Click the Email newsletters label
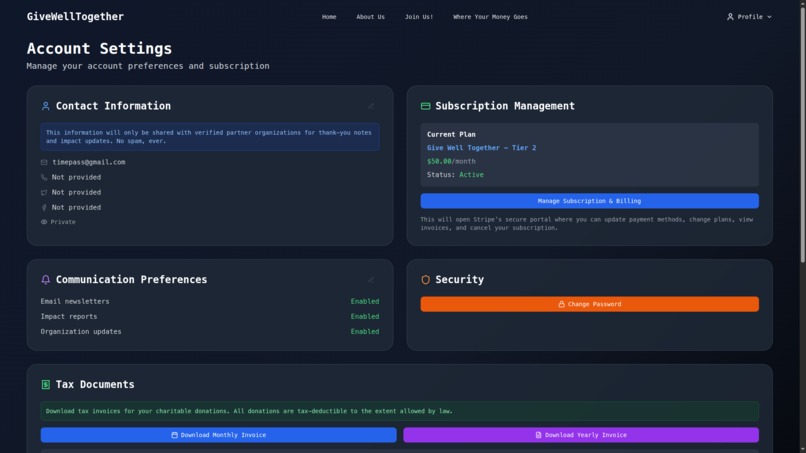Screen dimensions: 806x453 pos(75,301)
